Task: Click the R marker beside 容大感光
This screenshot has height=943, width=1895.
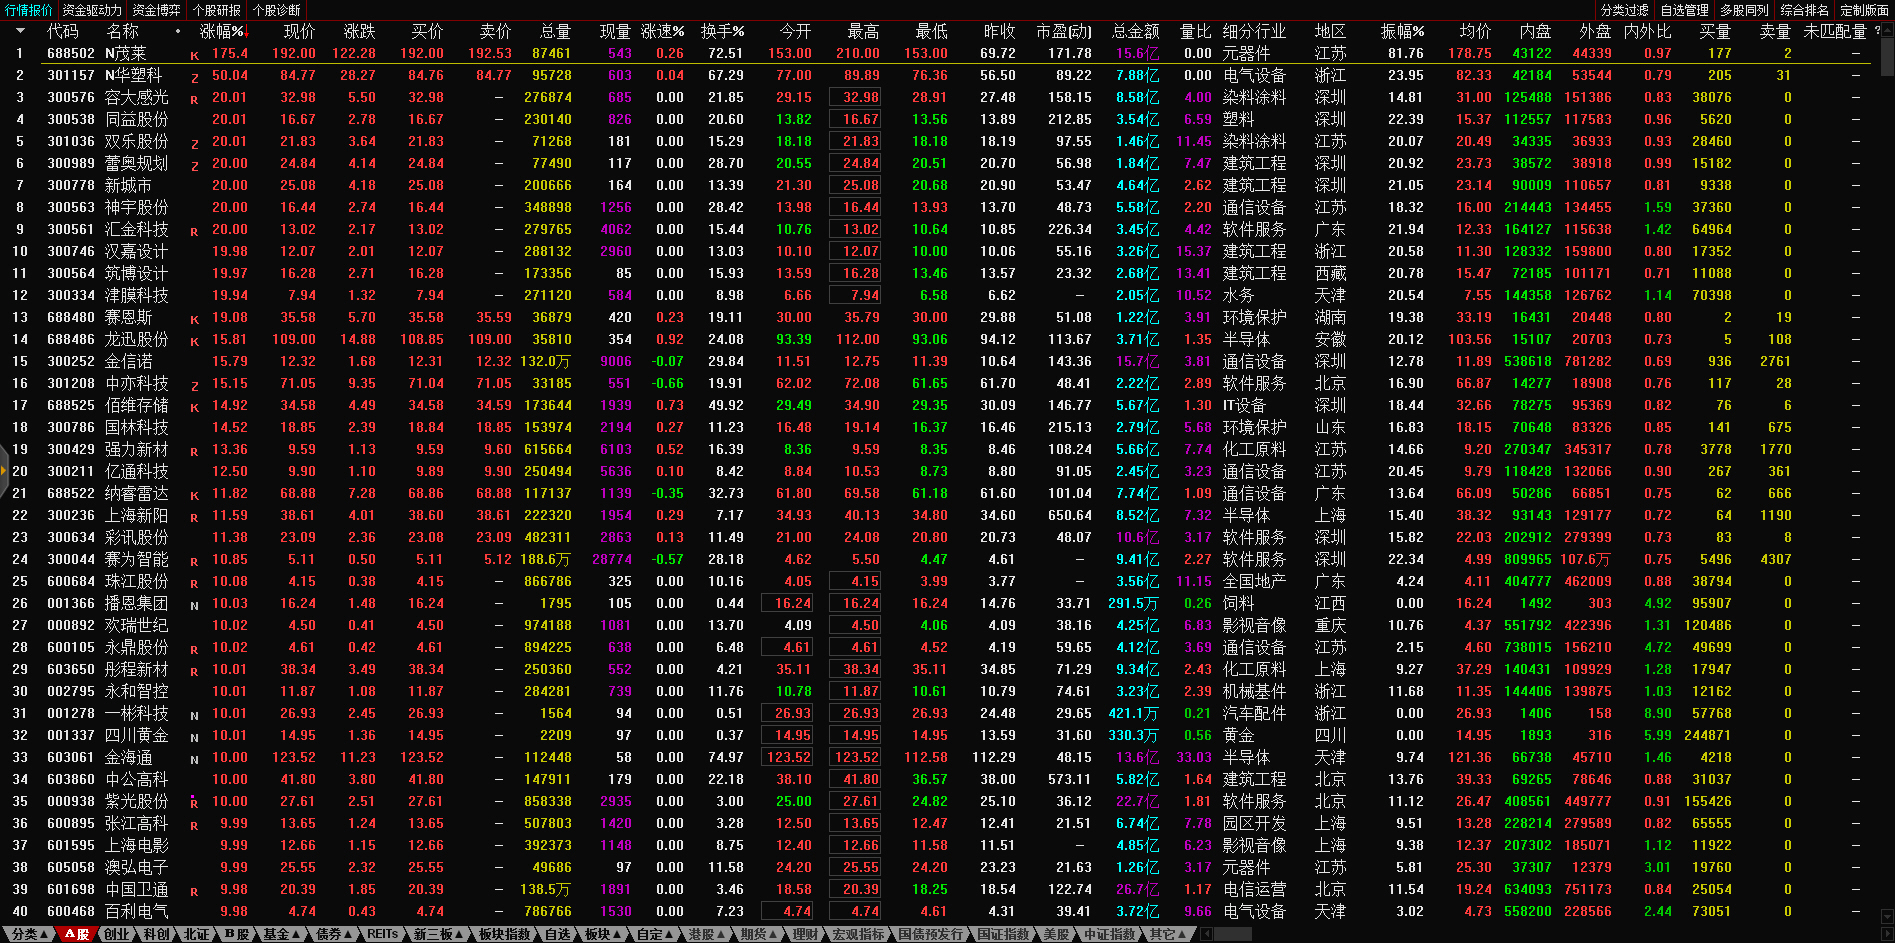Action: (194, 99)
